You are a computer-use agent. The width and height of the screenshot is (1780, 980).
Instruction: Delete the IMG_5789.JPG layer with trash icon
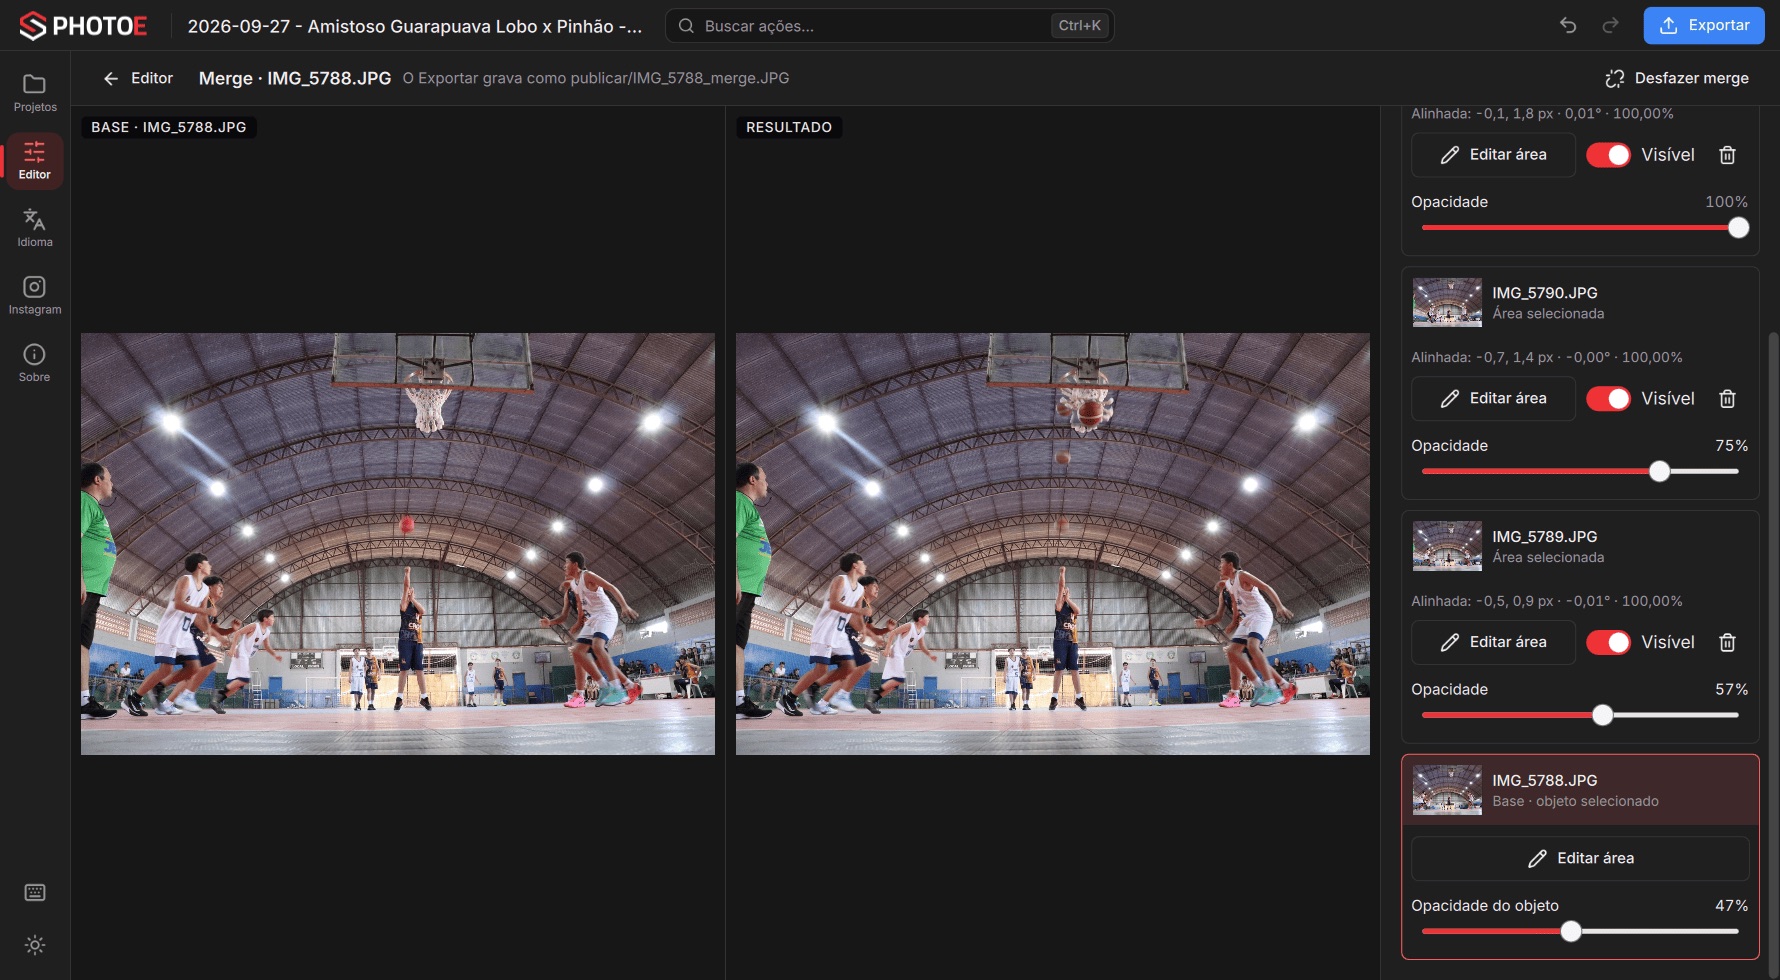(1727, 643)
